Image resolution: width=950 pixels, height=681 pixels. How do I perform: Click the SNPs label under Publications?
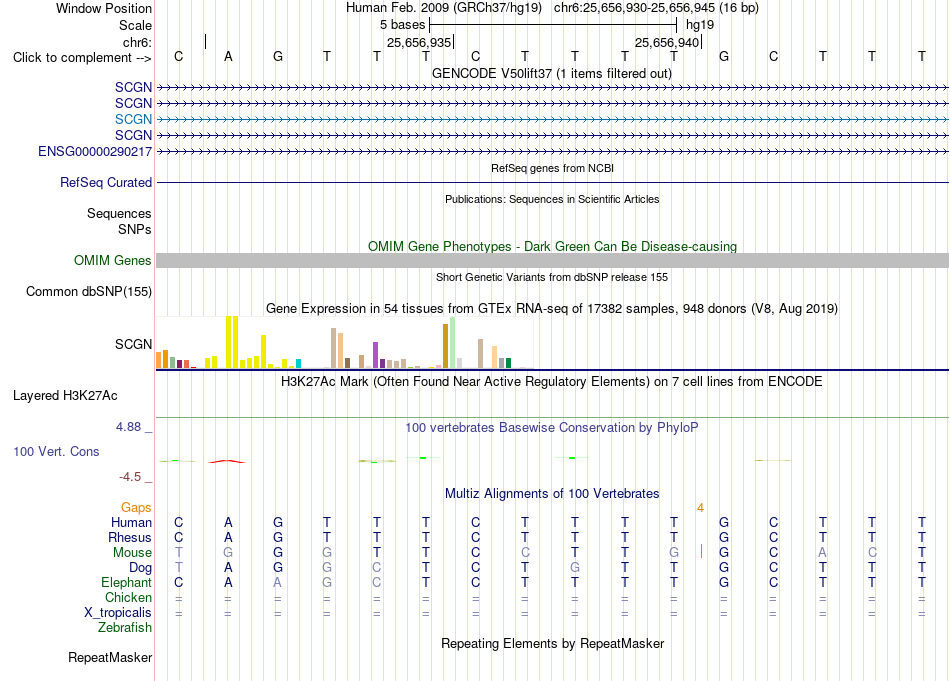135,230
